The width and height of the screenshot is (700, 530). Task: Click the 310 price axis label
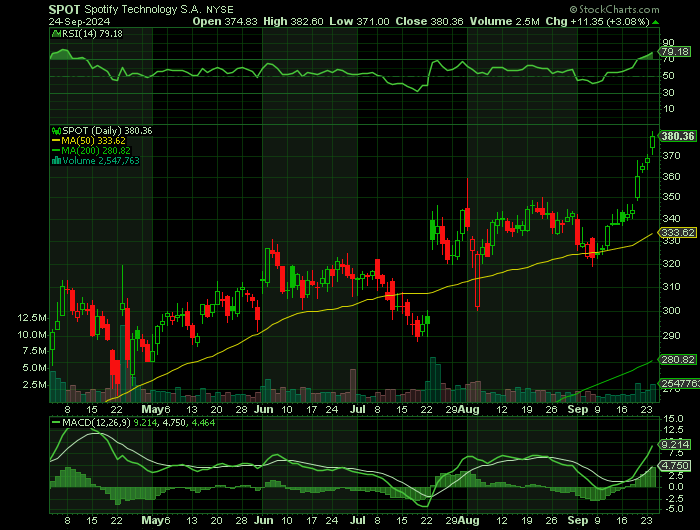671,287
